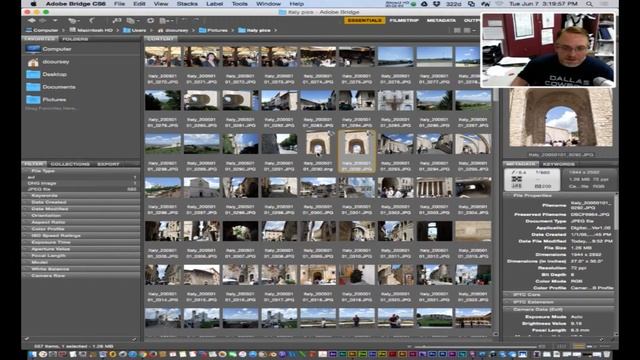Select the highlighted arch thumbnail in content grid

click(356, 151)
